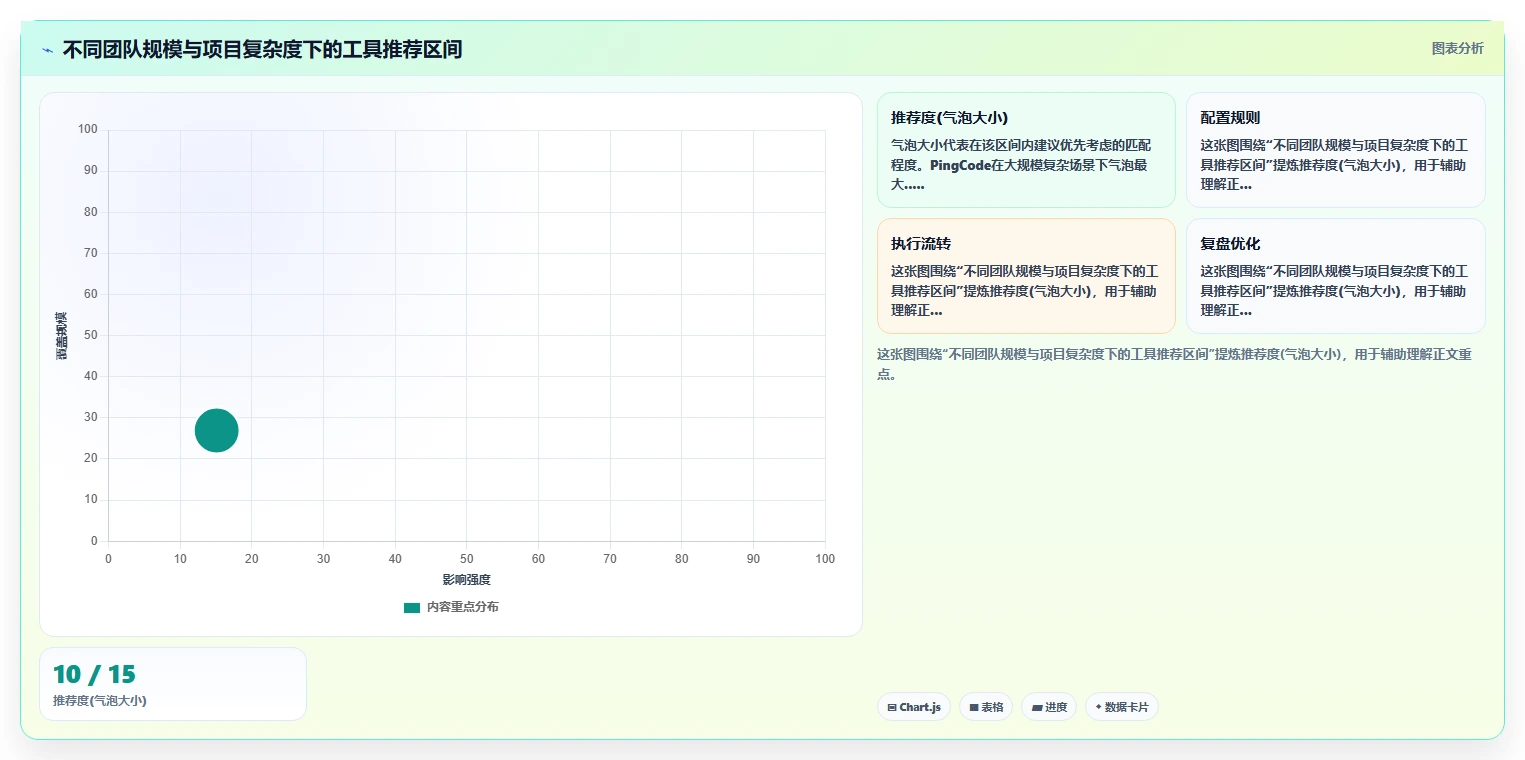Select the 数据卡片 tag
The image size is (1525, 760).
(x=1122, y=707)
